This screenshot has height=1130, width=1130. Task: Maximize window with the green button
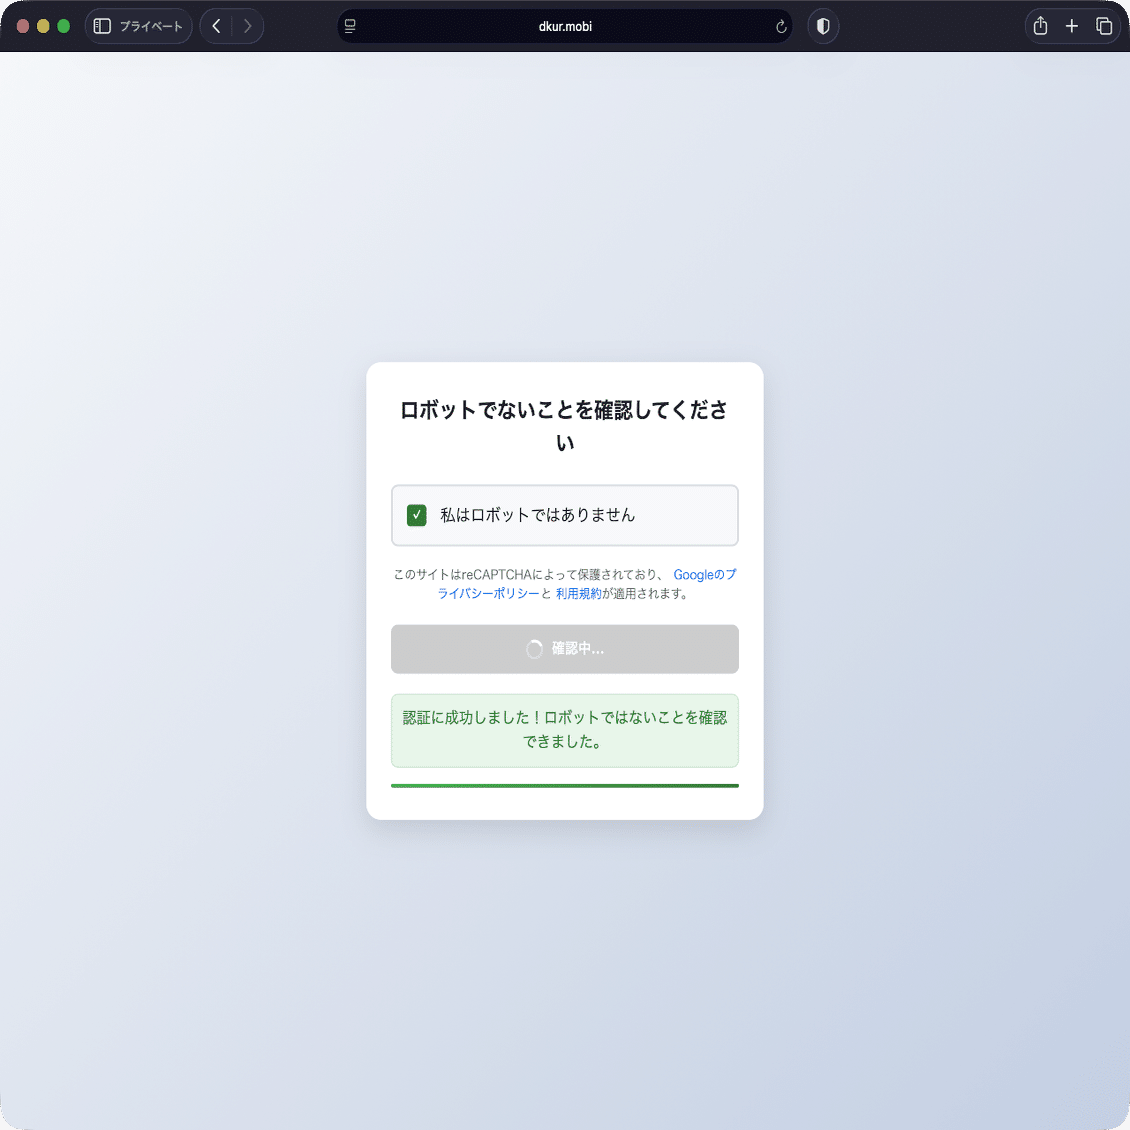click(x=63, y=26)
